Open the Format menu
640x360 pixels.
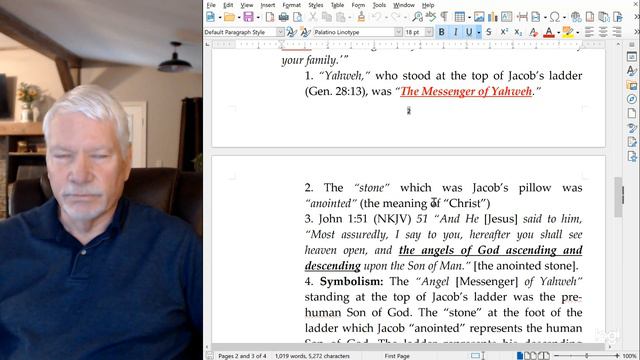point(291,5)
